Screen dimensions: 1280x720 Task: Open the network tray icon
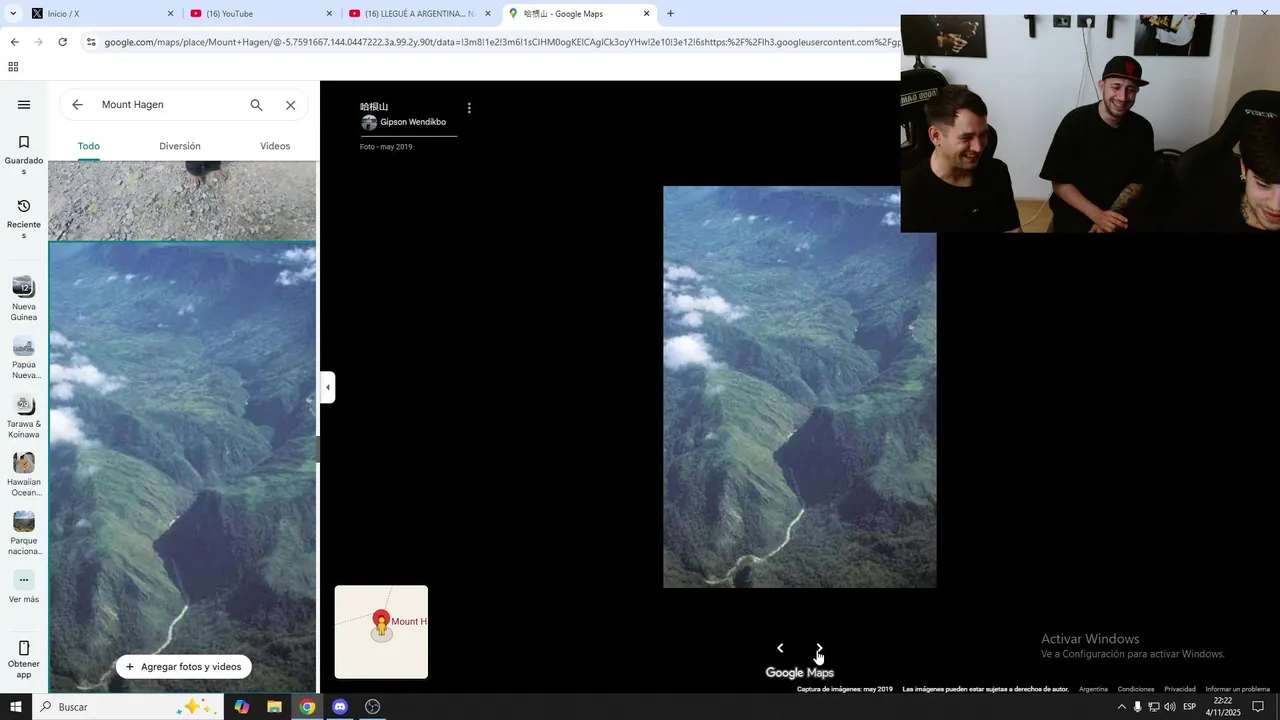tap(1153, 707)
